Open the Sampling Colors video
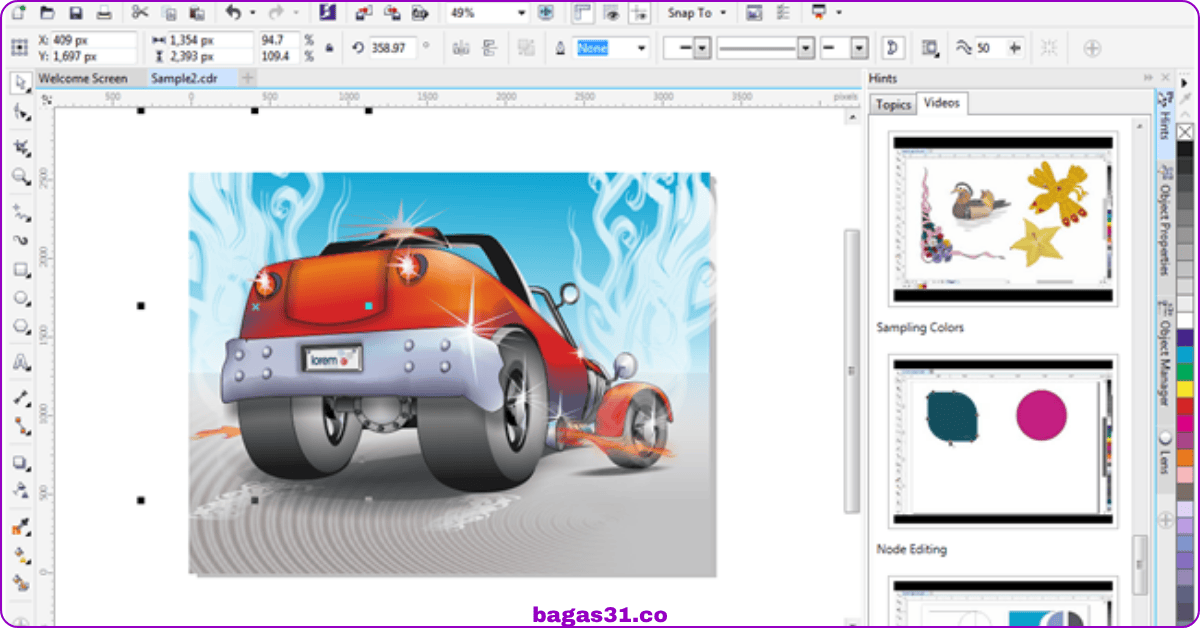The image size is (1200, 628). click(x=920, y=327)
